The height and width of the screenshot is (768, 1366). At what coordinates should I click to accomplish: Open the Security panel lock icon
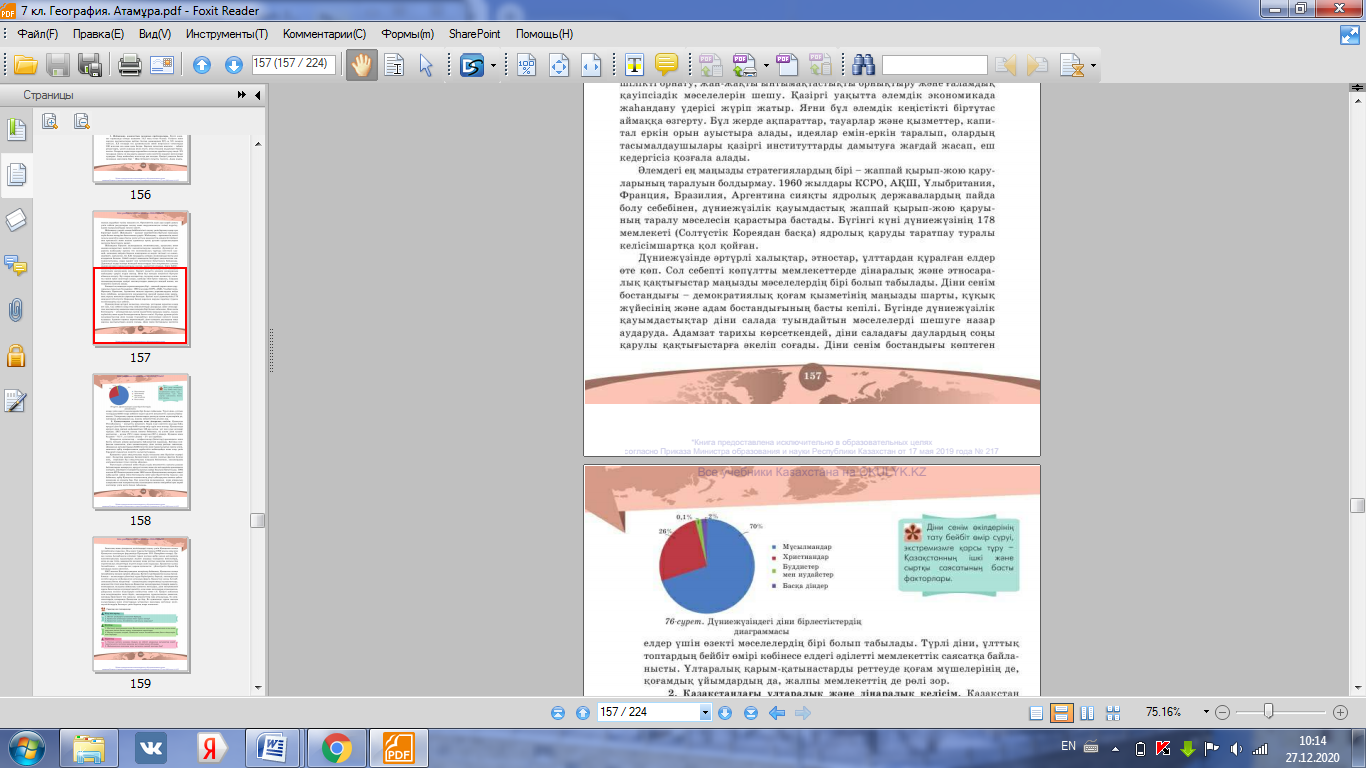point(16,355)
